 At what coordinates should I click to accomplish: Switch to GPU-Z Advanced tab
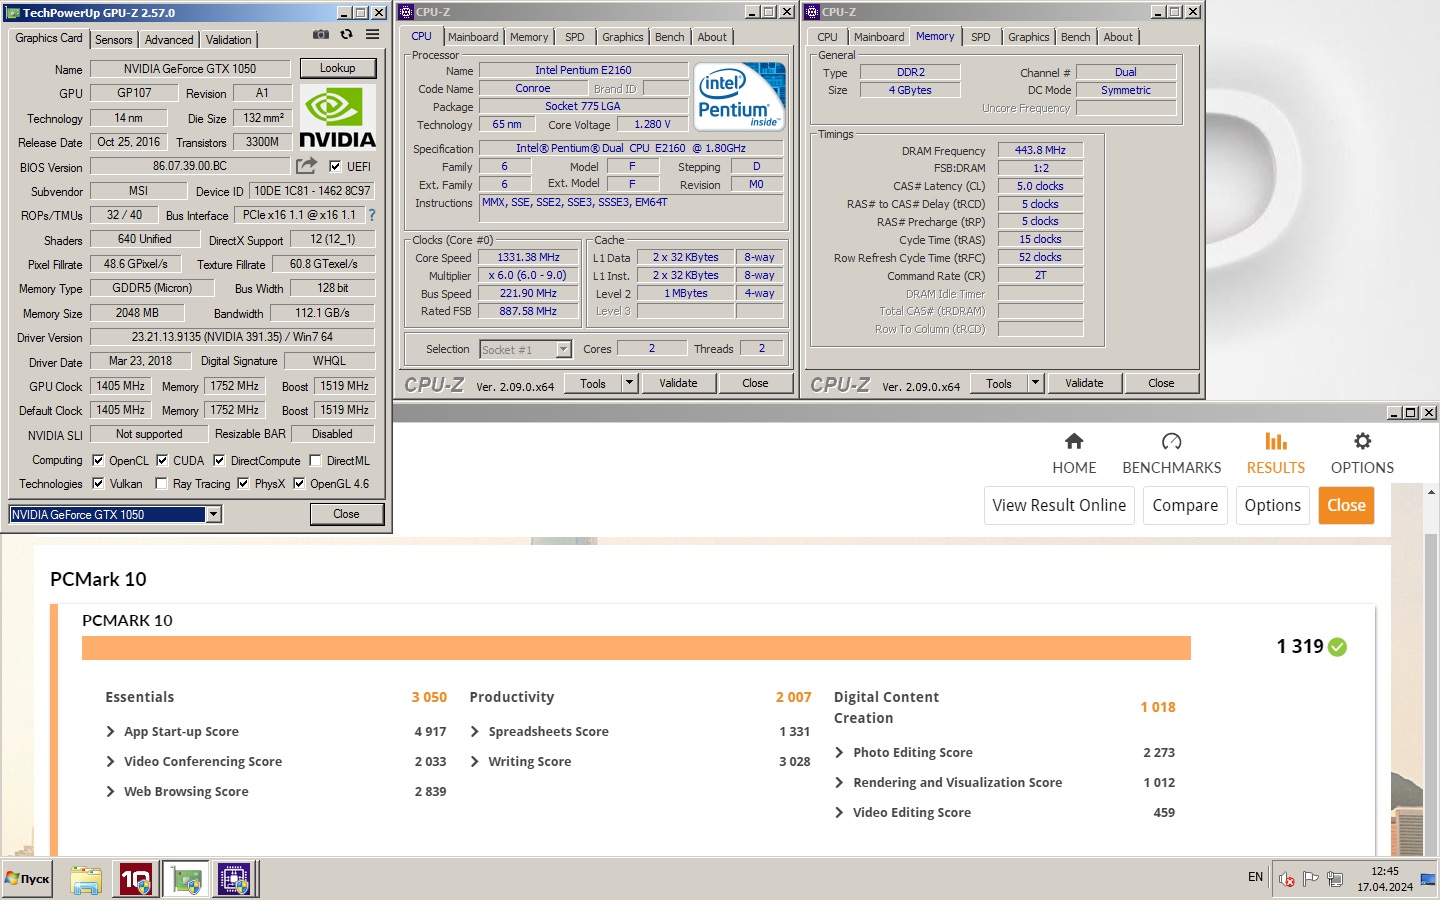169,40
